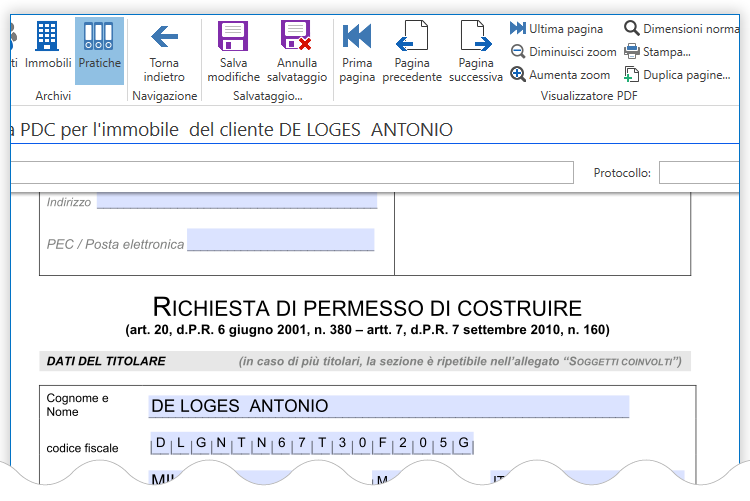
Task: Click Diminuisci zoom
Action: [563, 52]
